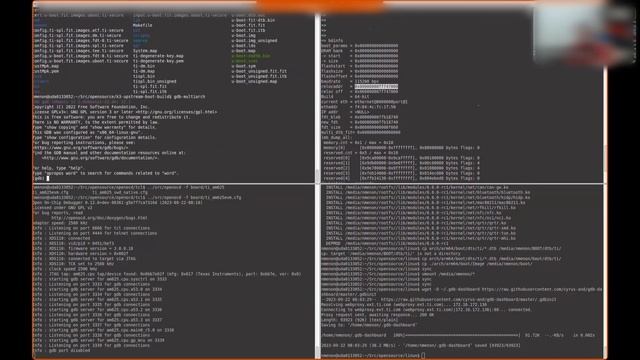Click the DEPMOD line in bottom-right pane

coord(387,243)
